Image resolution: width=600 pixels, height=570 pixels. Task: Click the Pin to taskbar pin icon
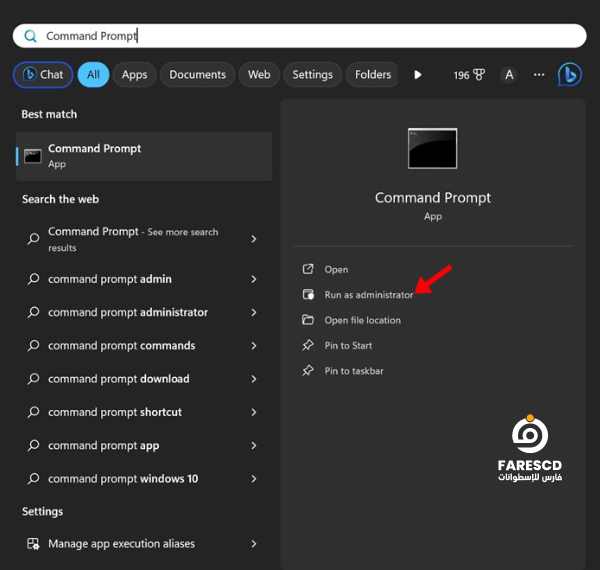click(308, 371)
